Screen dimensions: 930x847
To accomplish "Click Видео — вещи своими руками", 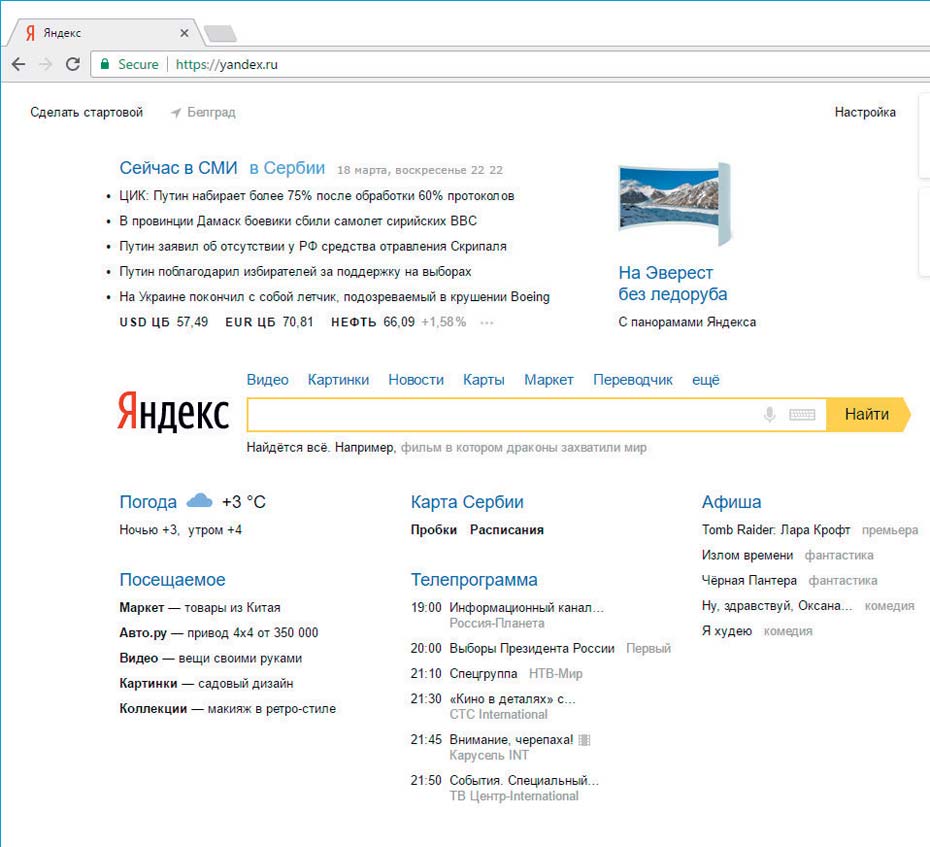I will (x=211, y=658).
